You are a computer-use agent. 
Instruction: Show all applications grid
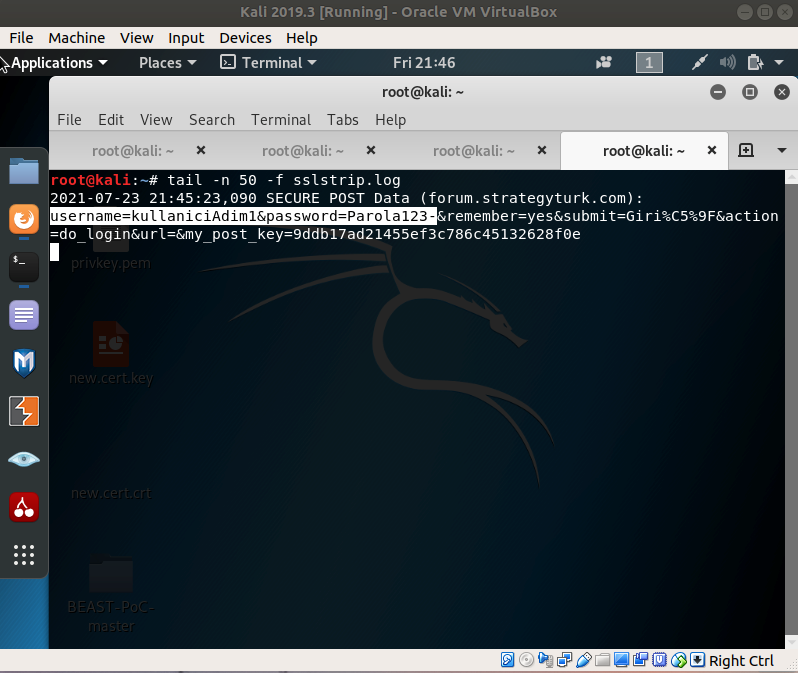pyautogui.click(x=23, y=555)
